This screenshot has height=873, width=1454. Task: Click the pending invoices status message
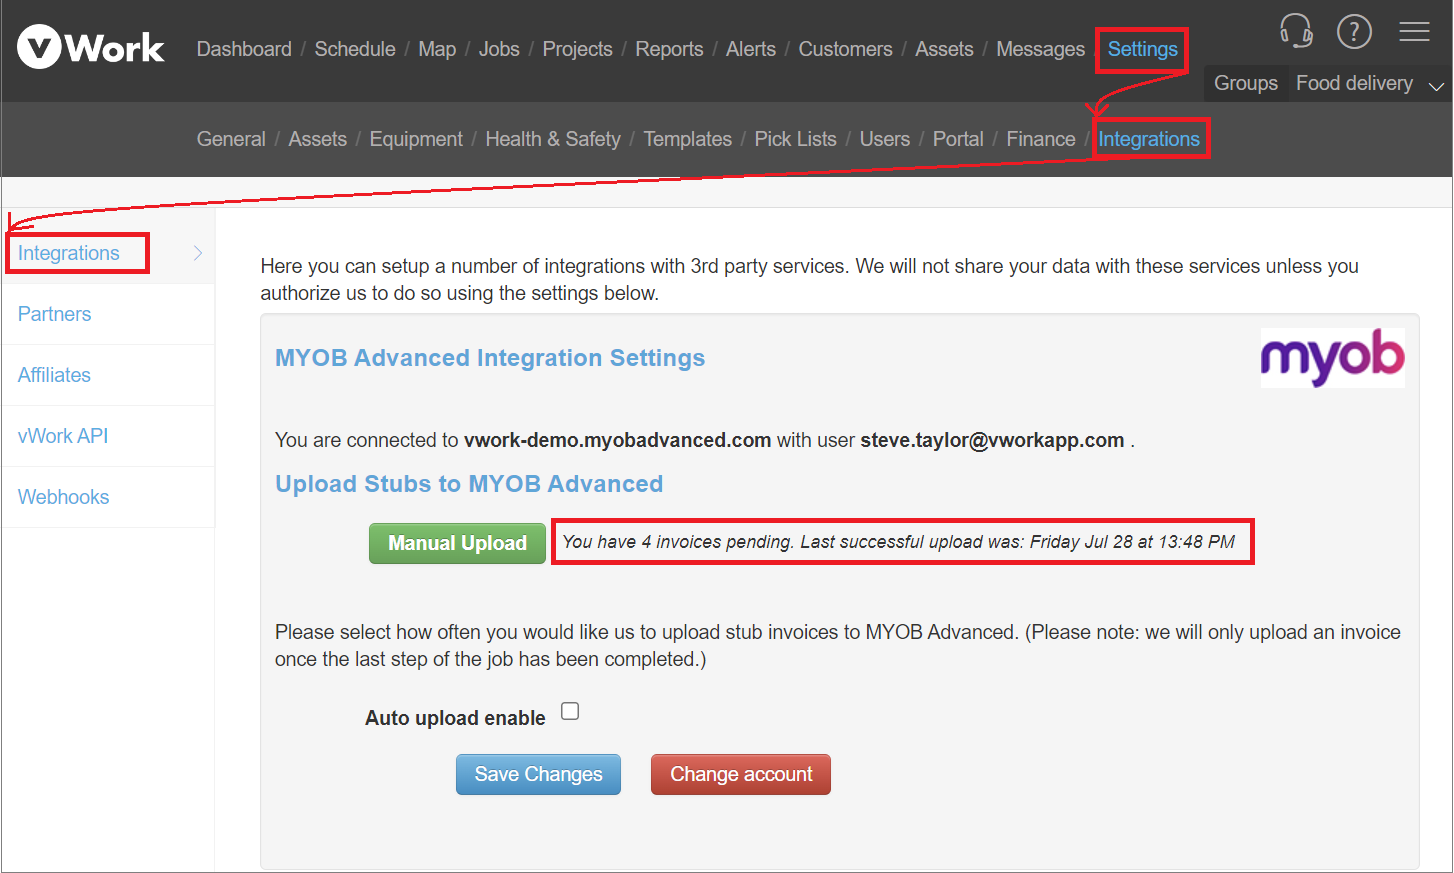898,542
